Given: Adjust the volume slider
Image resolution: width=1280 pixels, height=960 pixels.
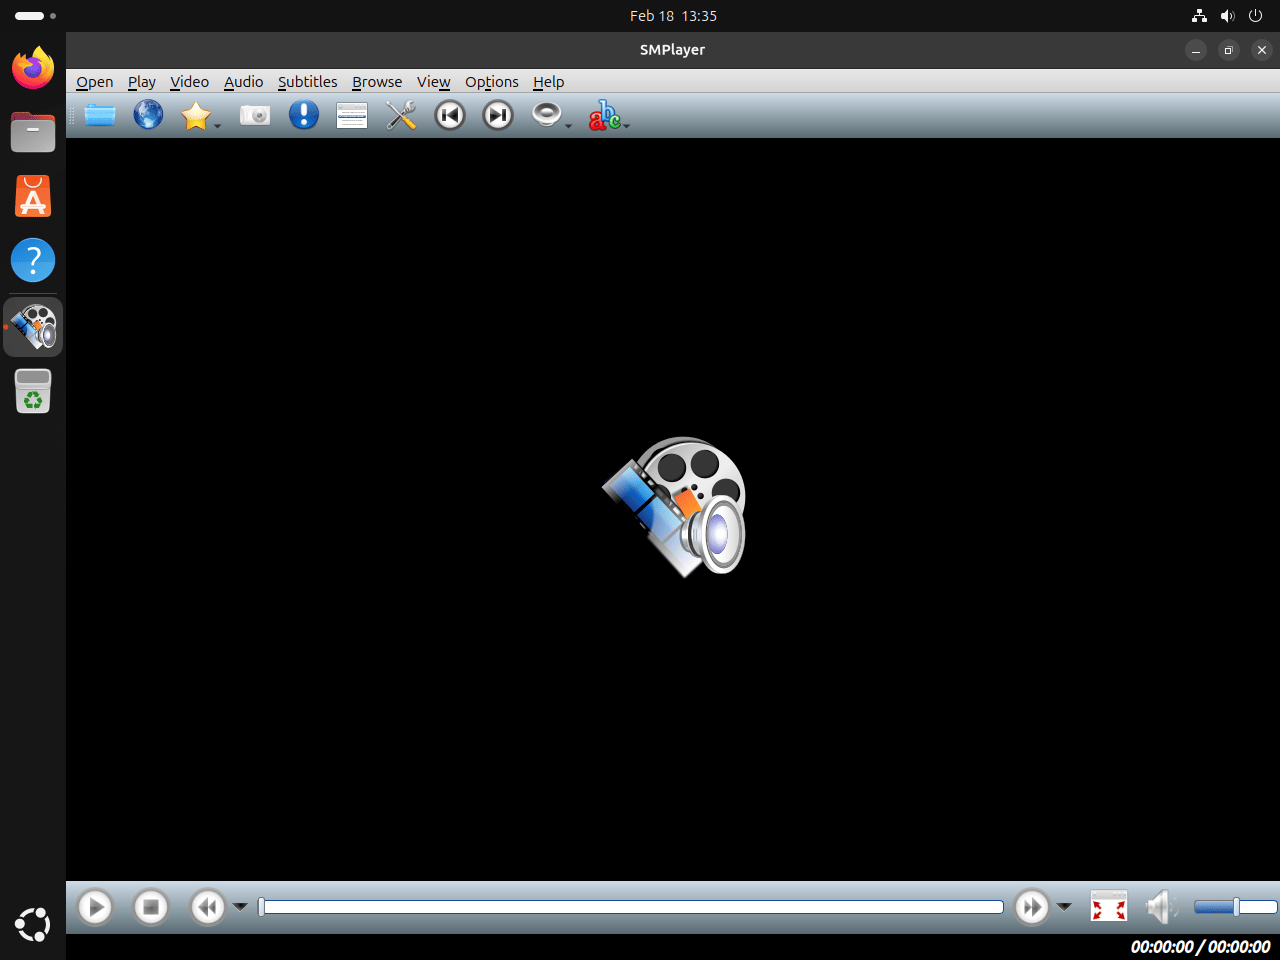Looking at the screenshot, I should tap(1235, 907).
